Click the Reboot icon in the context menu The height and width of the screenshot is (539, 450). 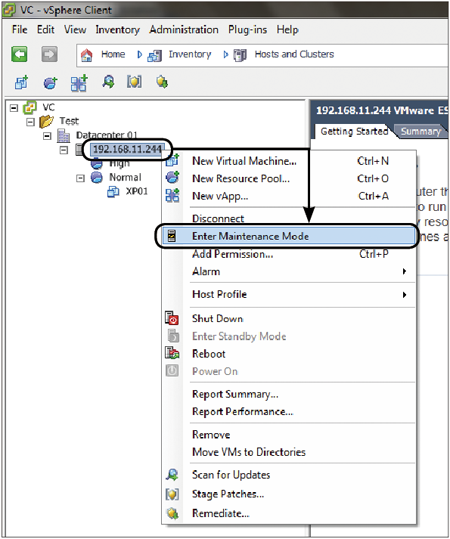pos(172,353)
